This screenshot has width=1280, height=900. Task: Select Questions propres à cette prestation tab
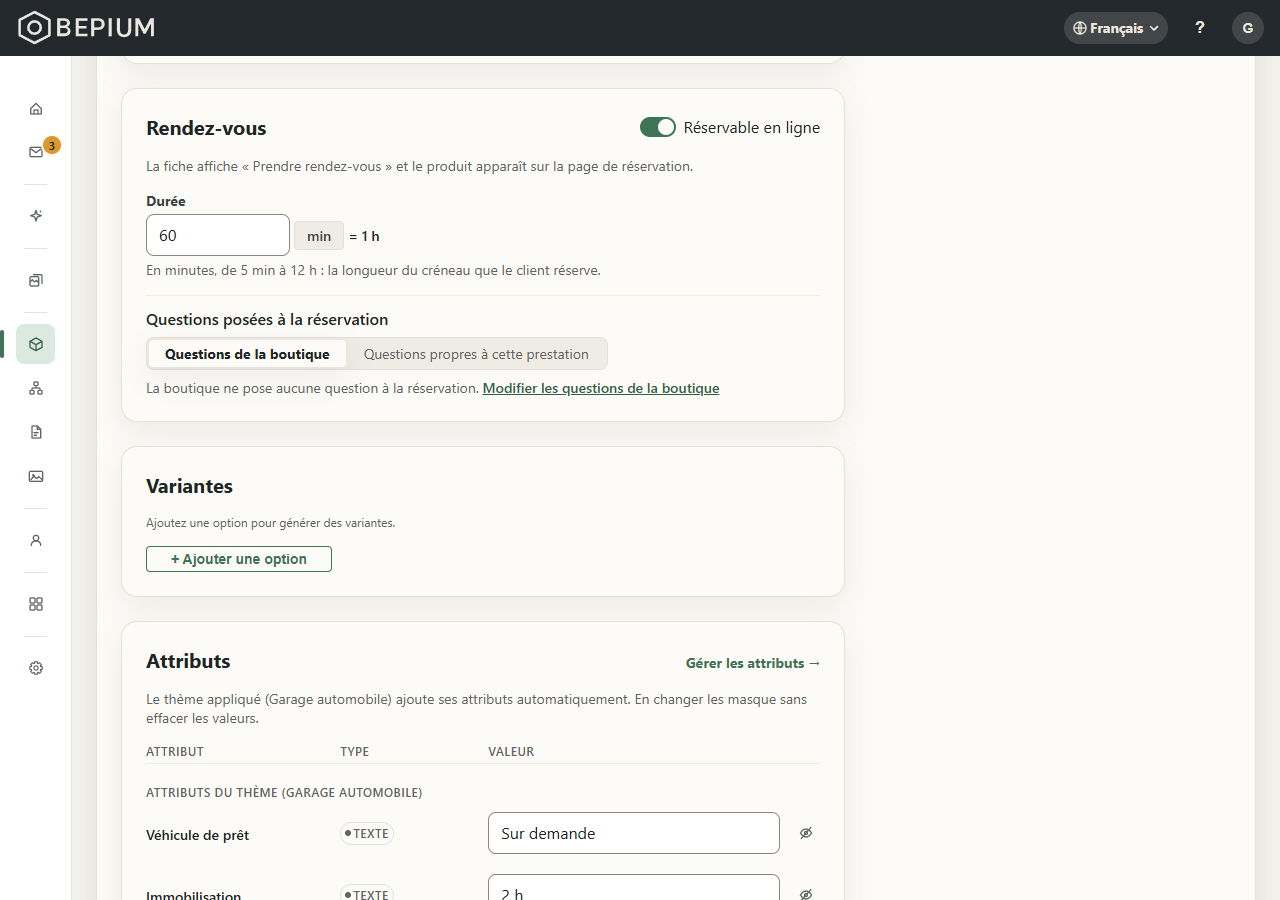476,354
